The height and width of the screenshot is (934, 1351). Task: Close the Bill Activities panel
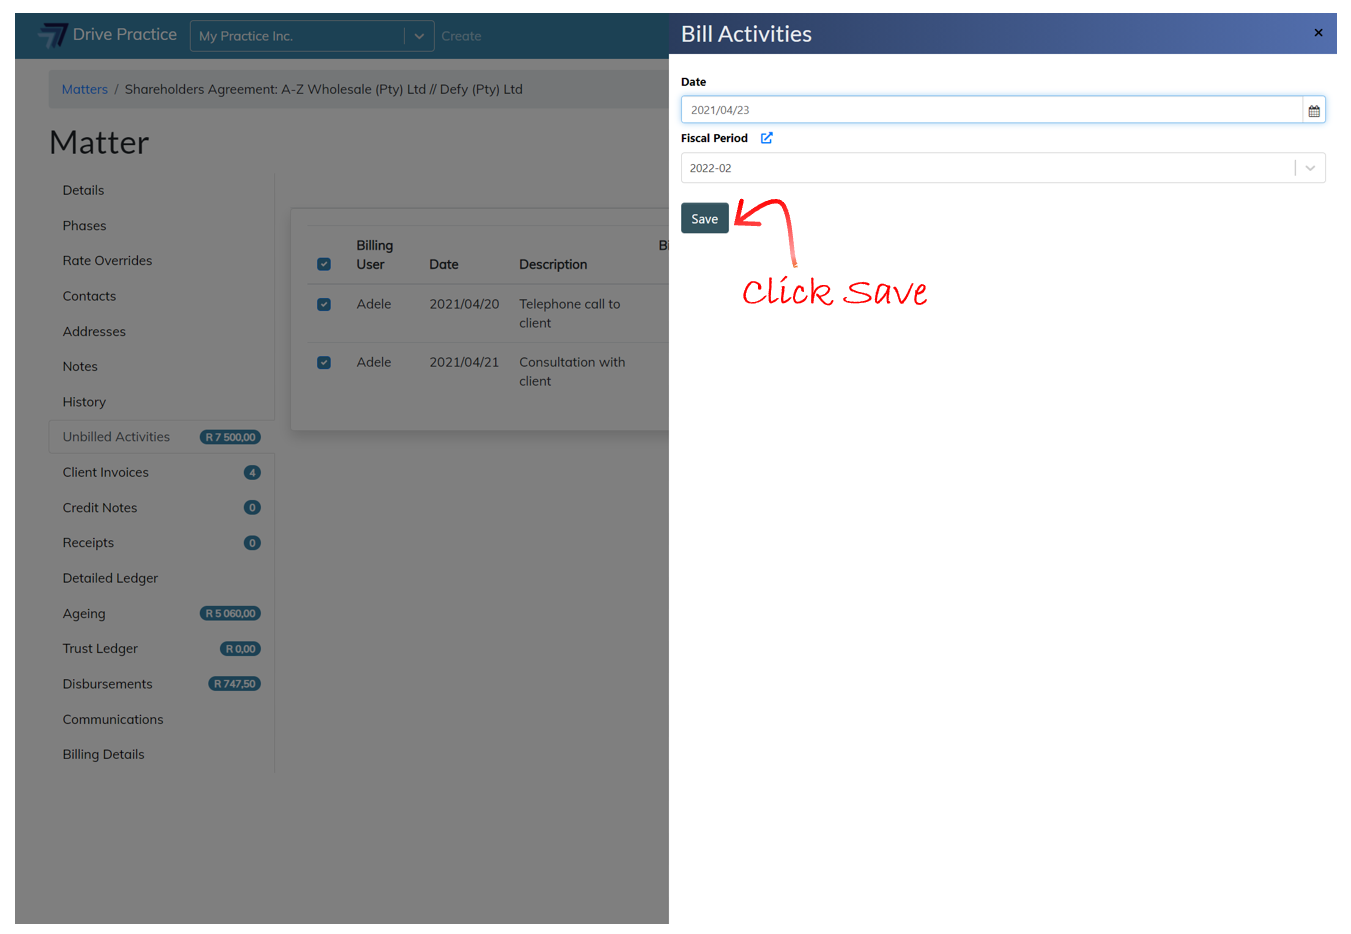[x=1318, y=33]
